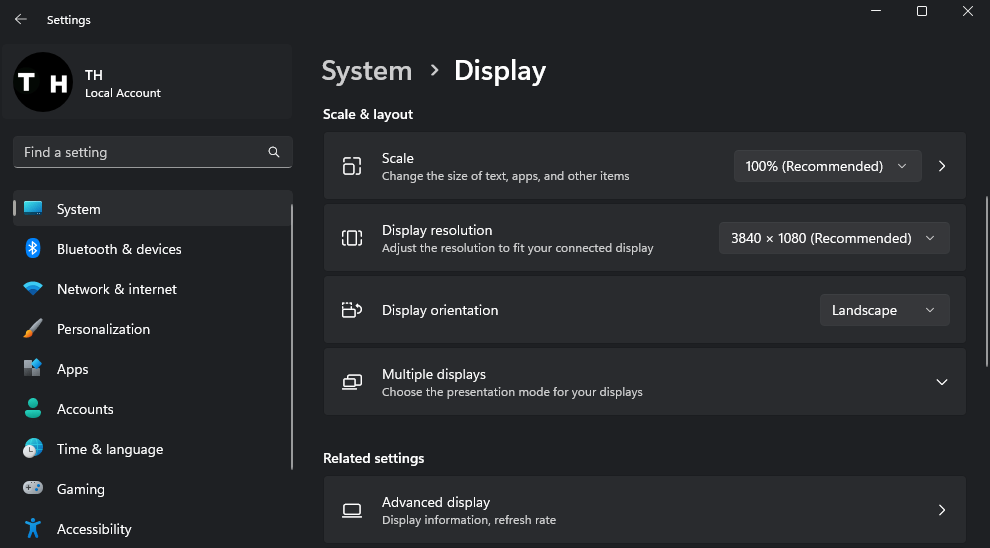The width and height of the screenshot is (990, 548).
Task: Open the Display orientation Landscape dropdown
Action: tap(884, 310)
